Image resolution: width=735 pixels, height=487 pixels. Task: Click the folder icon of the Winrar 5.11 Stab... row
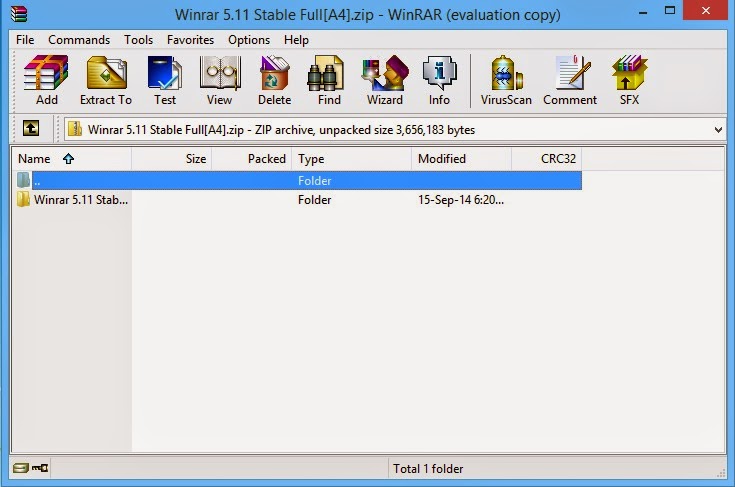tap(23, 199)
